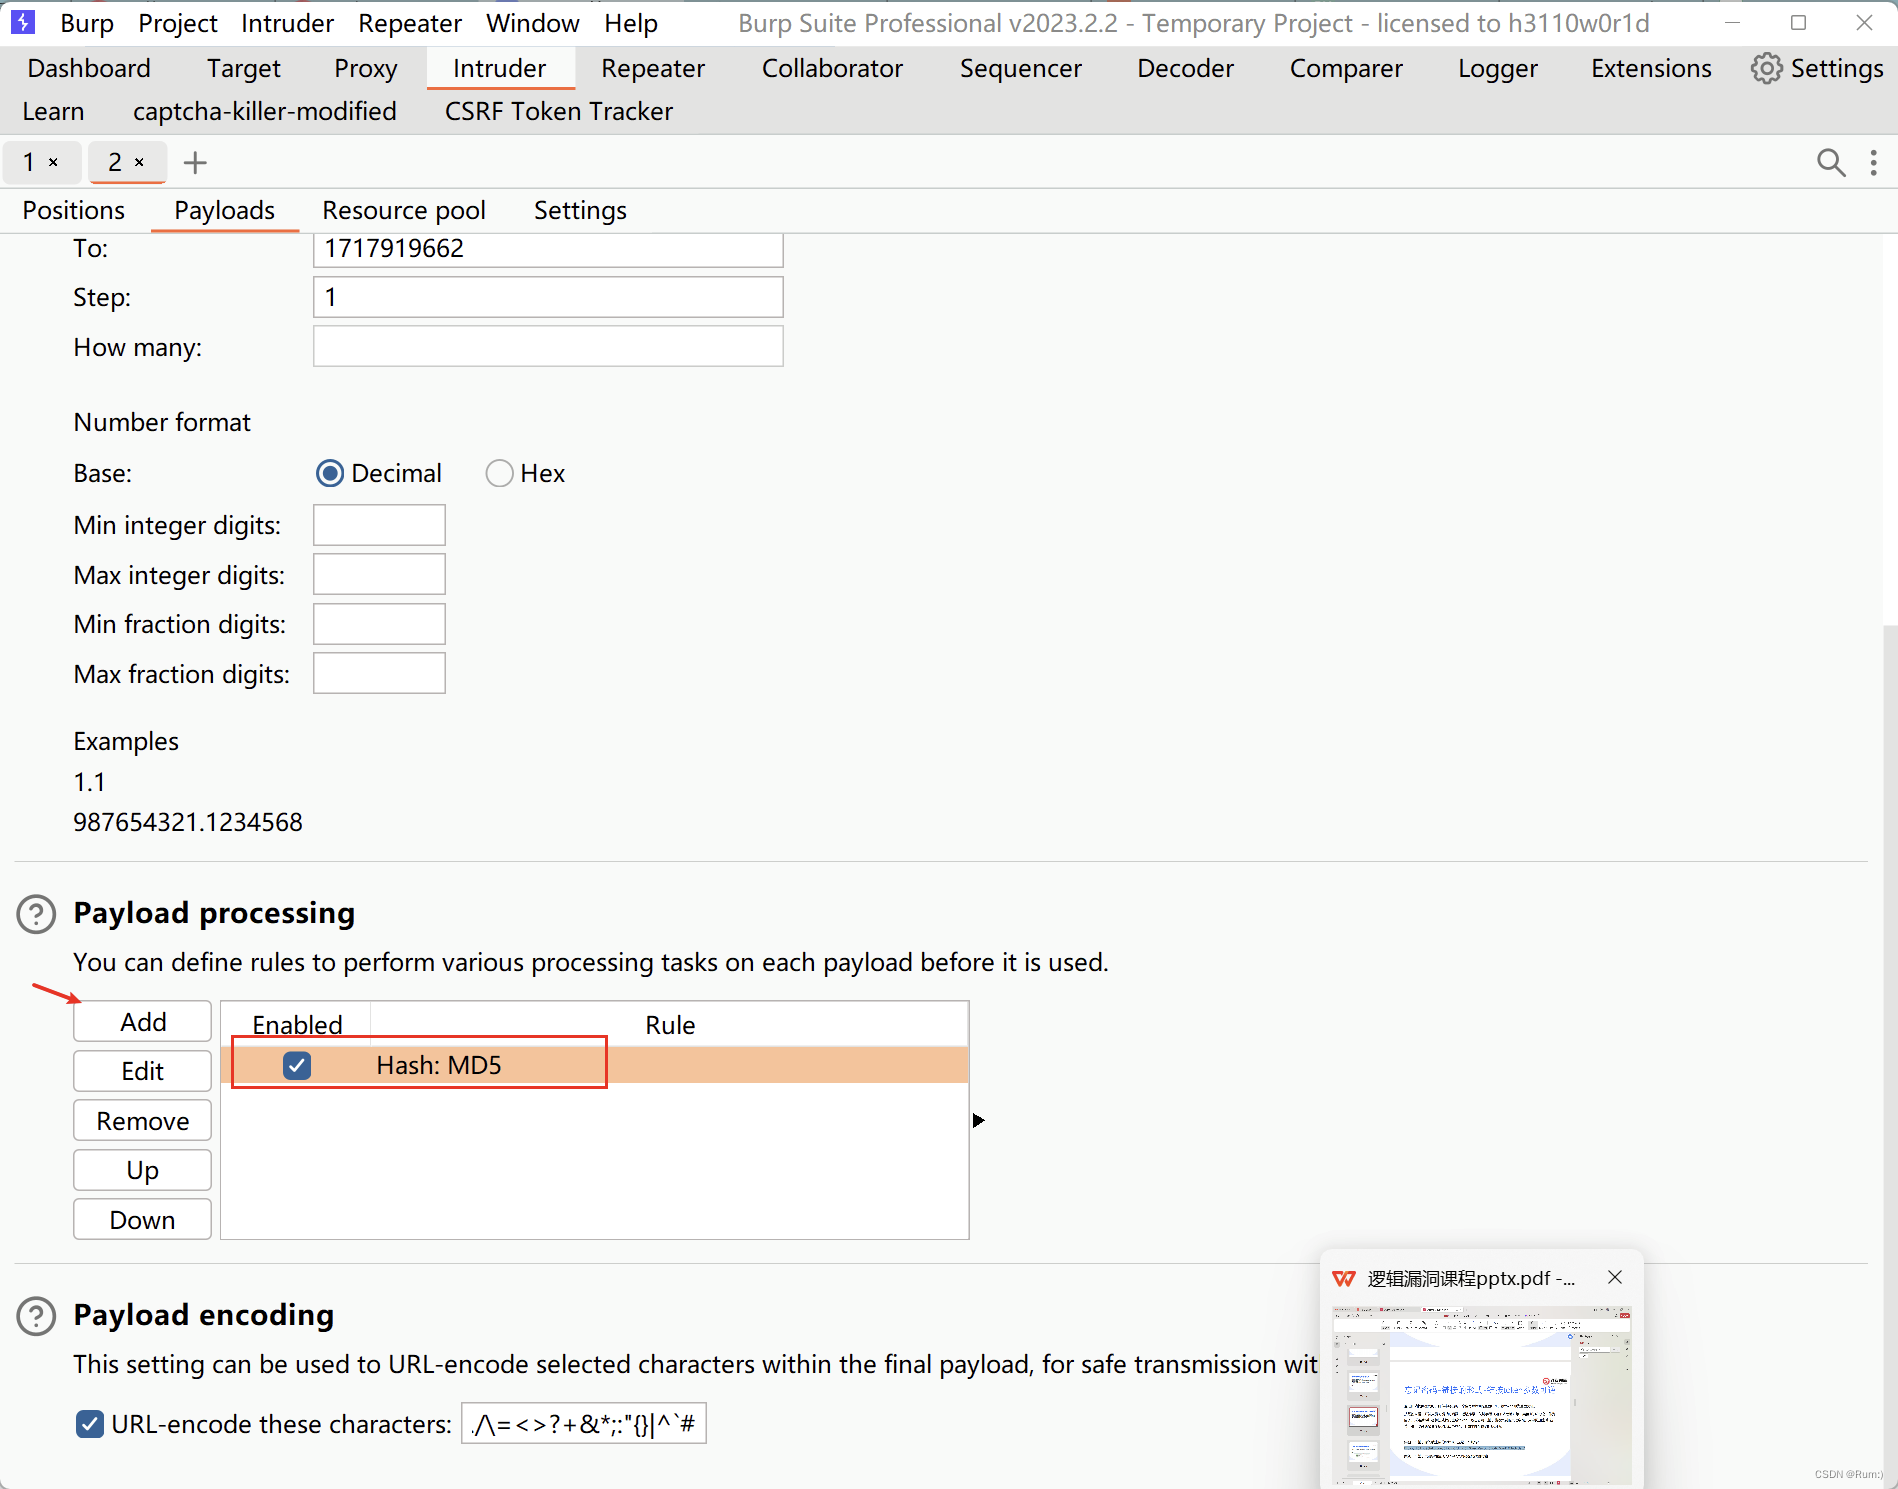The image size is (1898, 1489).
Task: Add a new Intruder tab with plus
Action: 195,162
